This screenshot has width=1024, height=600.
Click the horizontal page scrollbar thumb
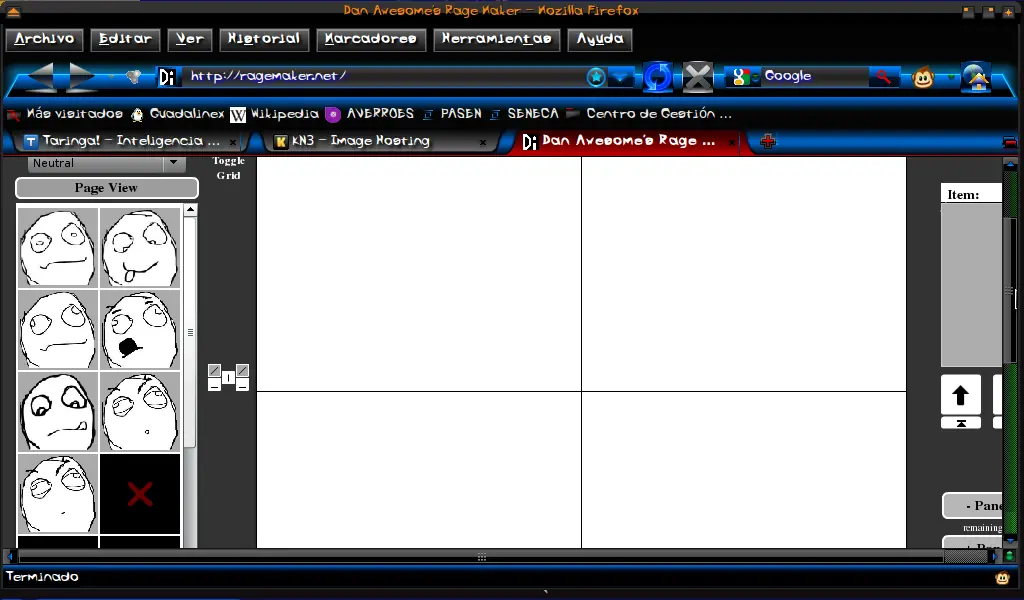point(481,558)
